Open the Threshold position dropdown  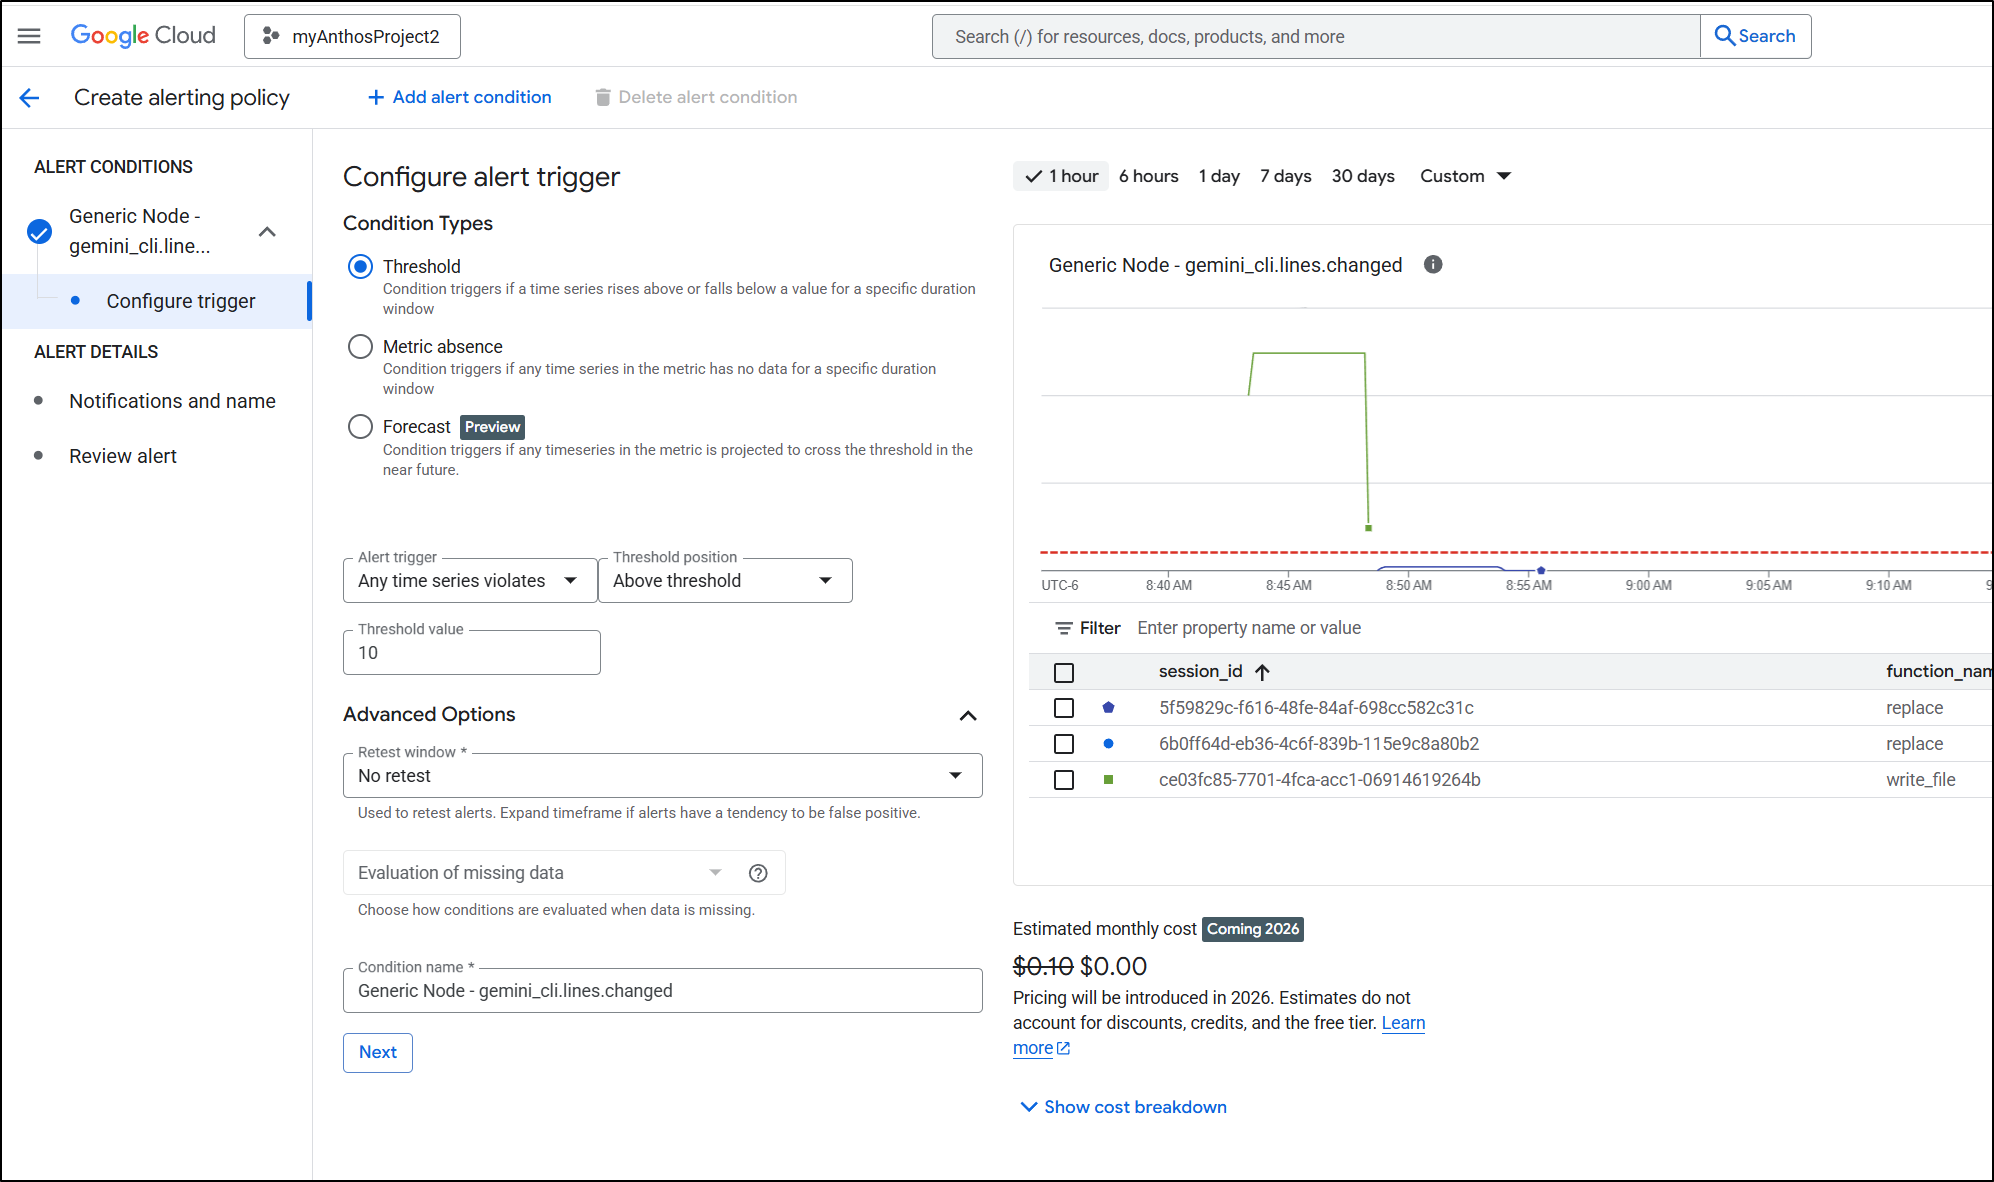(724, 581)
